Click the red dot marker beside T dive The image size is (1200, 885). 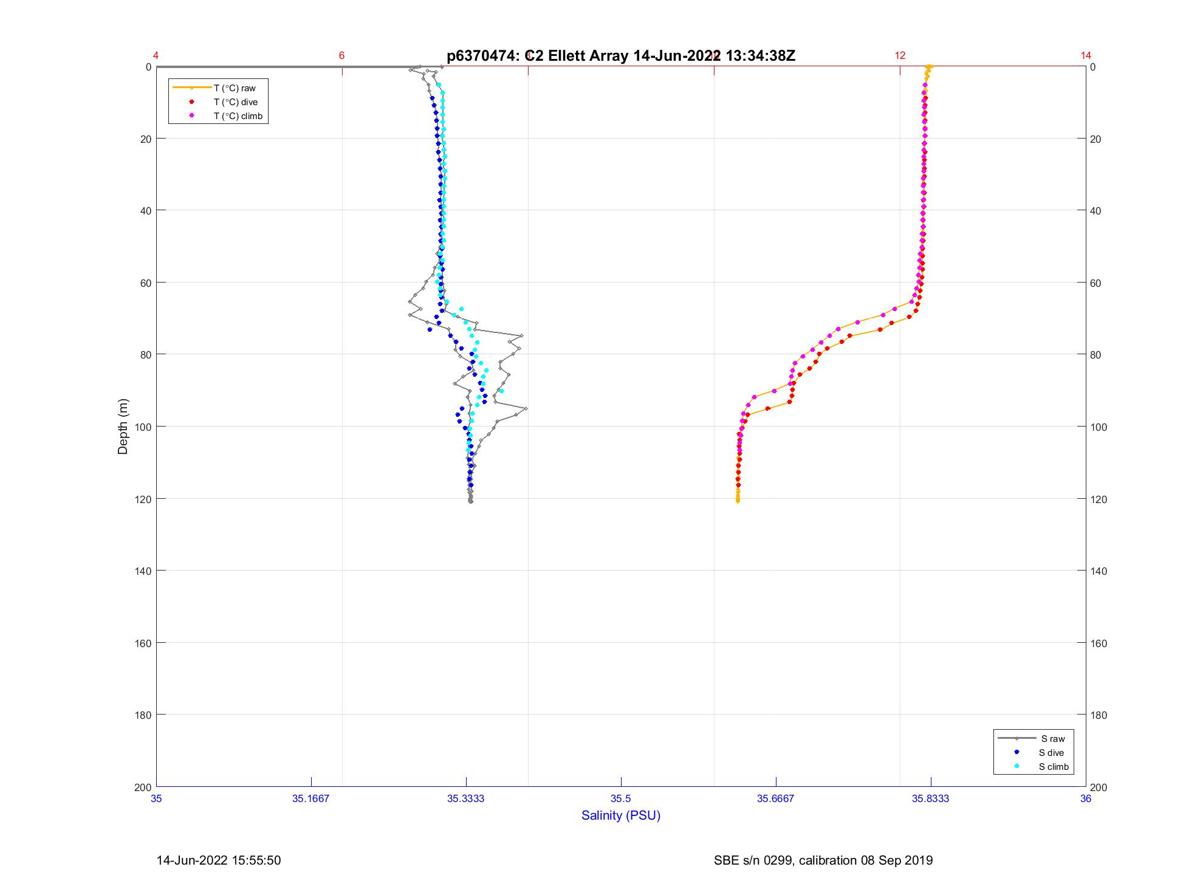(x=190, y=102)
